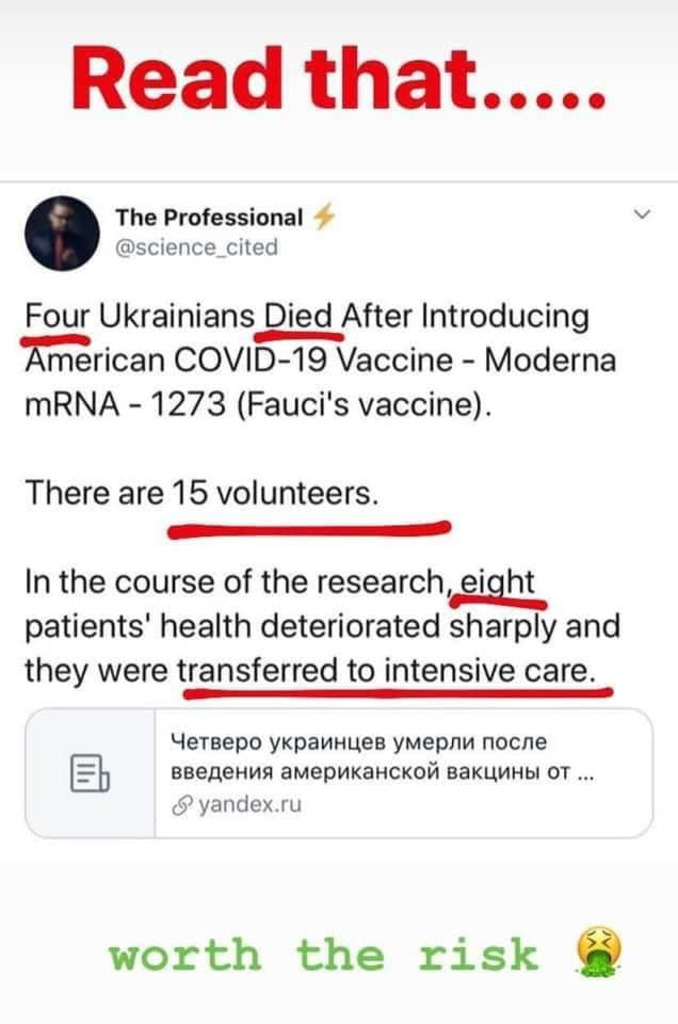
Task: Click The Professional profile avatar
Action: tap(63, 233)
